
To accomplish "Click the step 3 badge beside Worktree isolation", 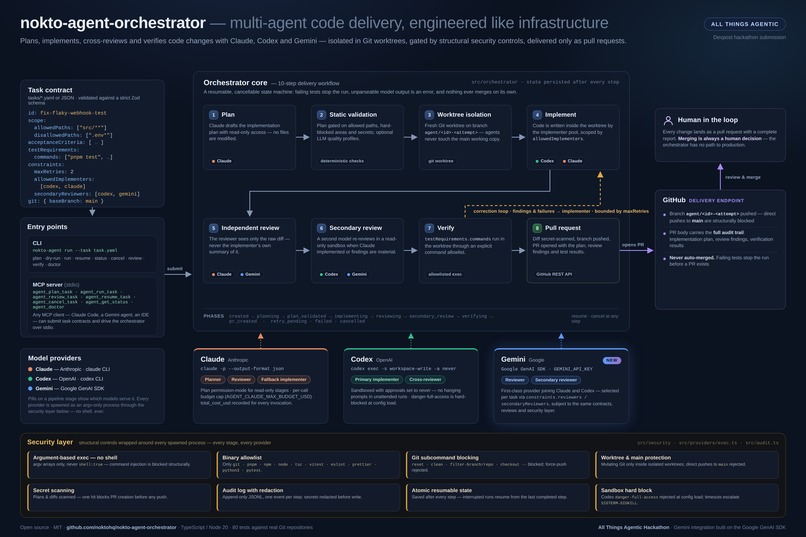I will point(429,115).
